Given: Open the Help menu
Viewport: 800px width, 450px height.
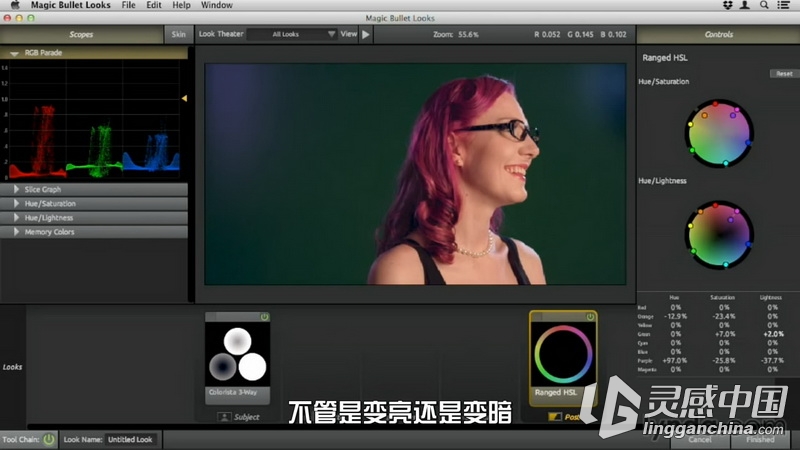Looking at the screenshot, I should [181, 5].
